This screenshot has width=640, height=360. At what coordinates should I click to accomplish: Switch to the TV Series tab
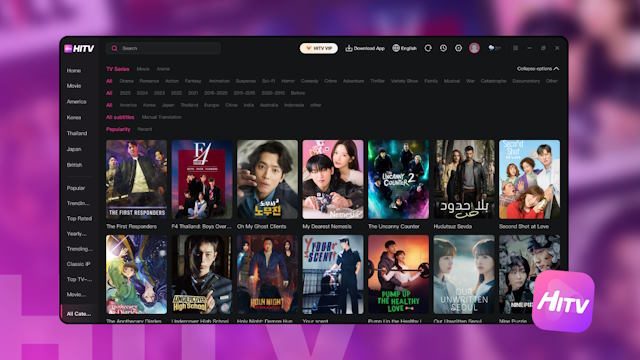pos(118,69)
